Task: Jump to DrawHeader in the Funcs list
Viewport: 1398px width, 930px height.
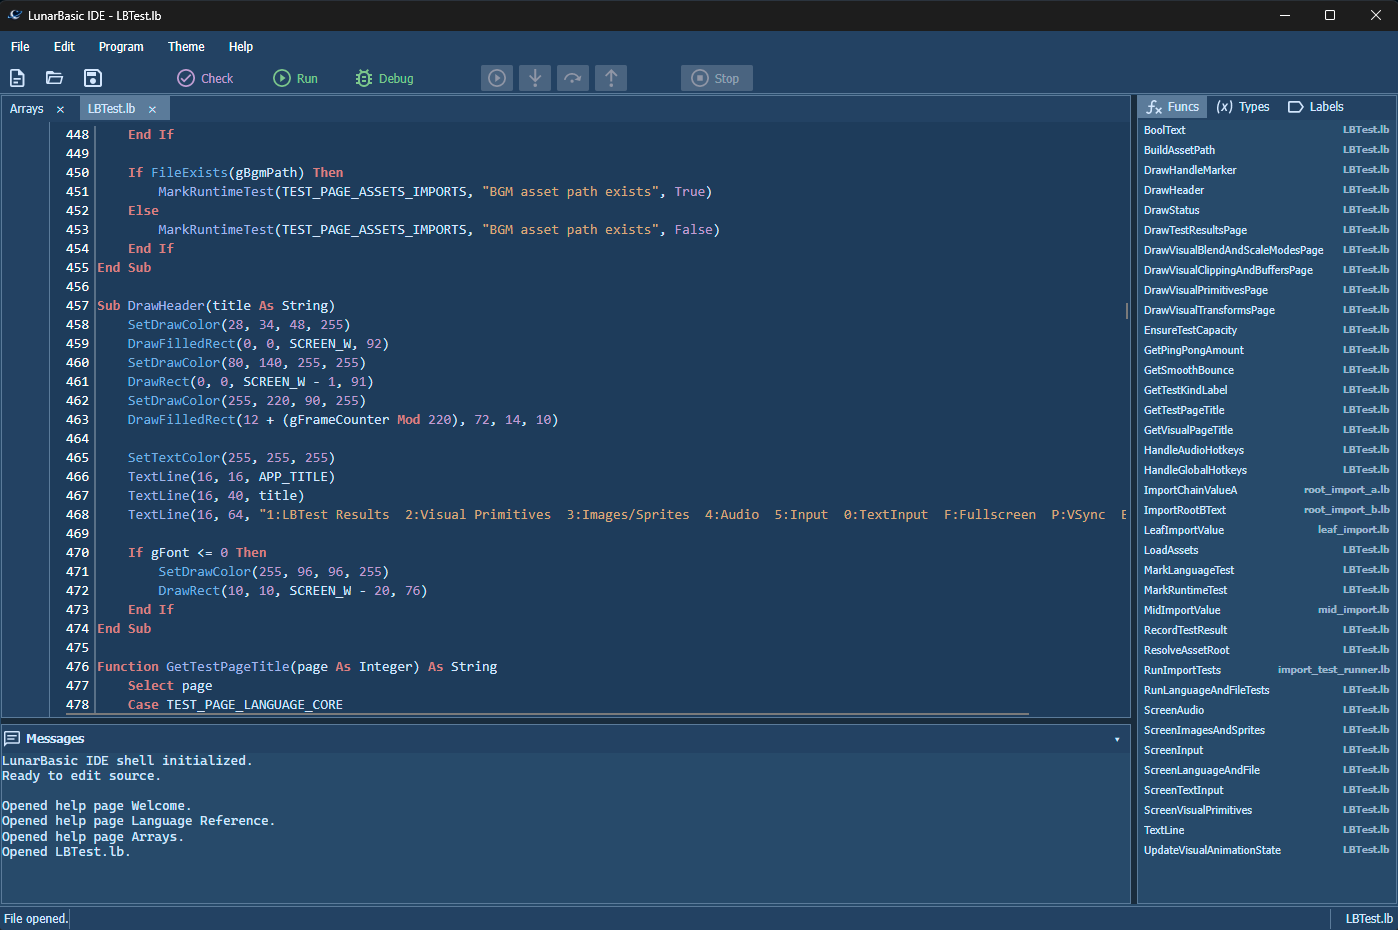Action: click(x=1174, y=189)
